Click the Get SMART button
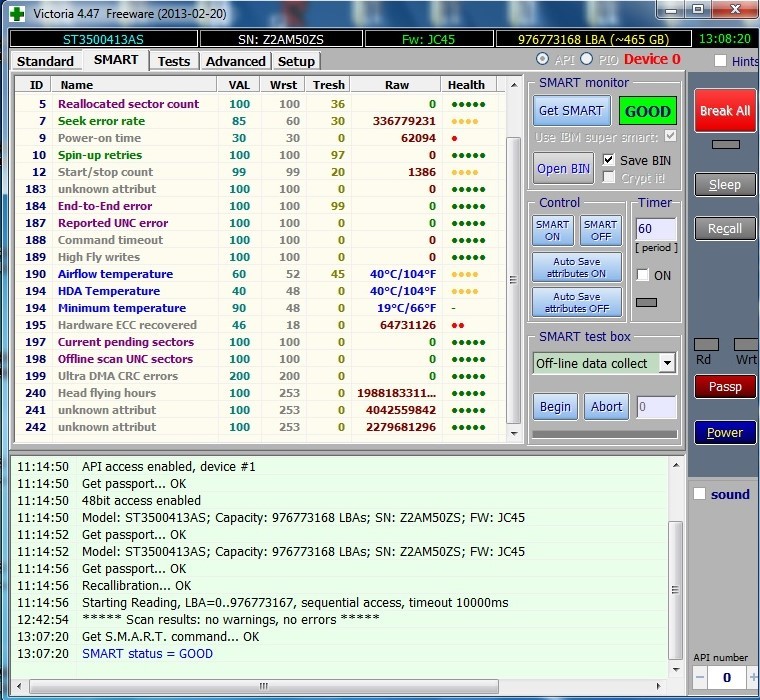 tap(571, 111)
